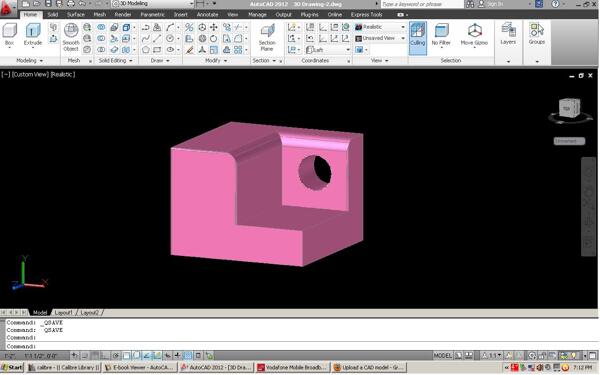Image resolution: width=600 pixels, height=375 pixels.
Task: Expand the Modify panel
Action: (216, 60)
